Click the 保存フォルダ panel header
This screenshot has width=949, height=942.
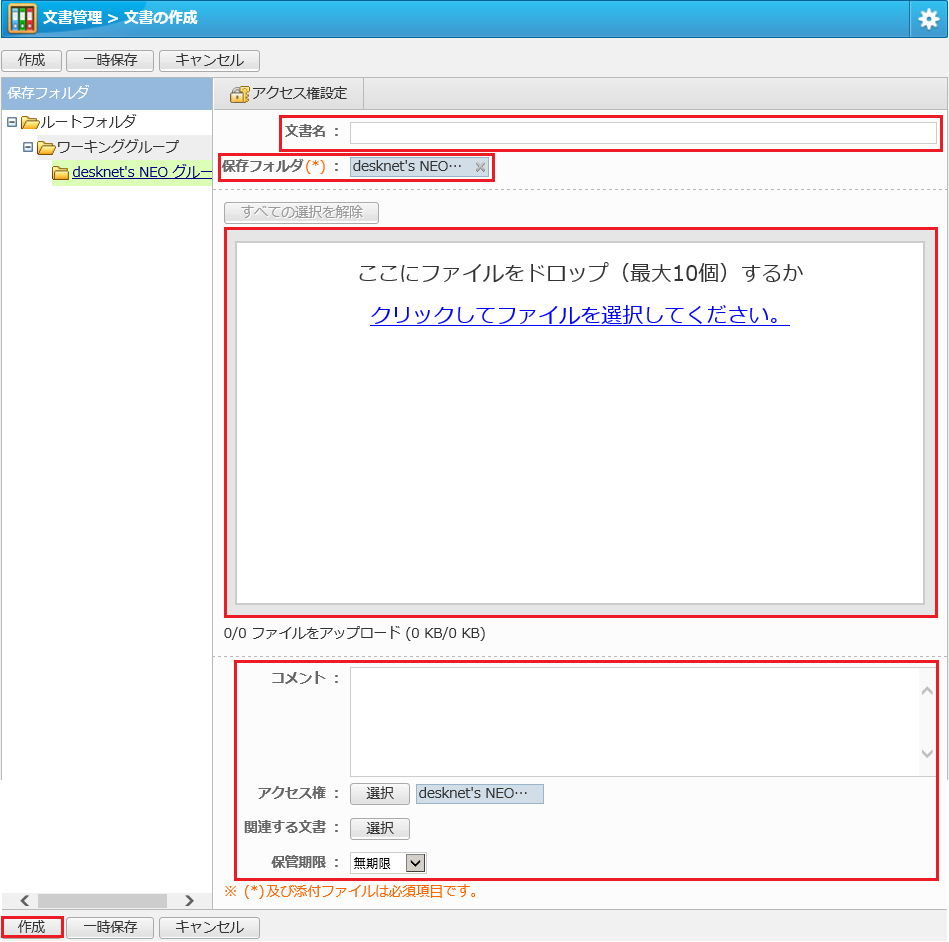(107, 93)
